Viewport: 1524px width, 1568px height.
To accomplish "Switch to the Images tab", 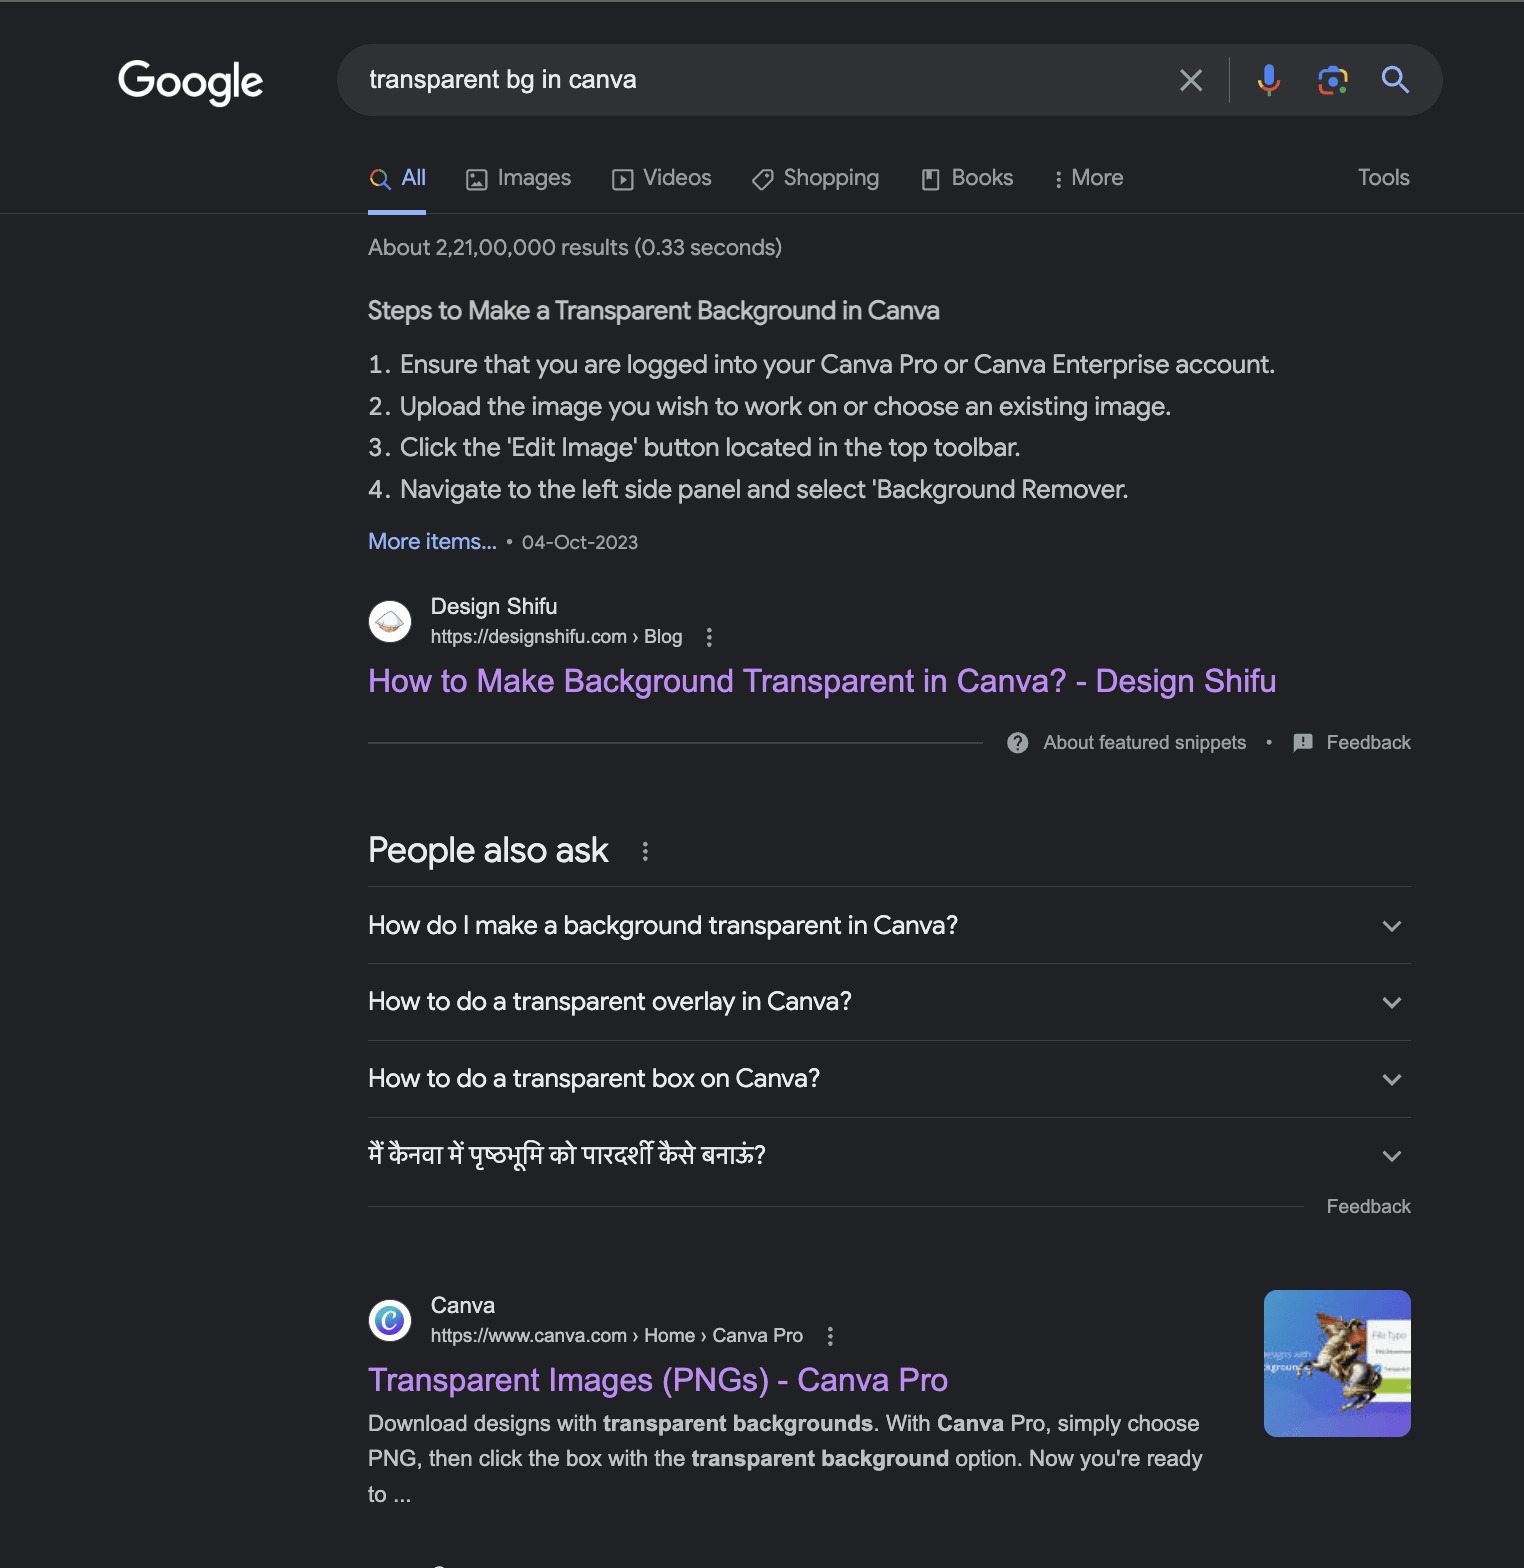I will point(519,178).
